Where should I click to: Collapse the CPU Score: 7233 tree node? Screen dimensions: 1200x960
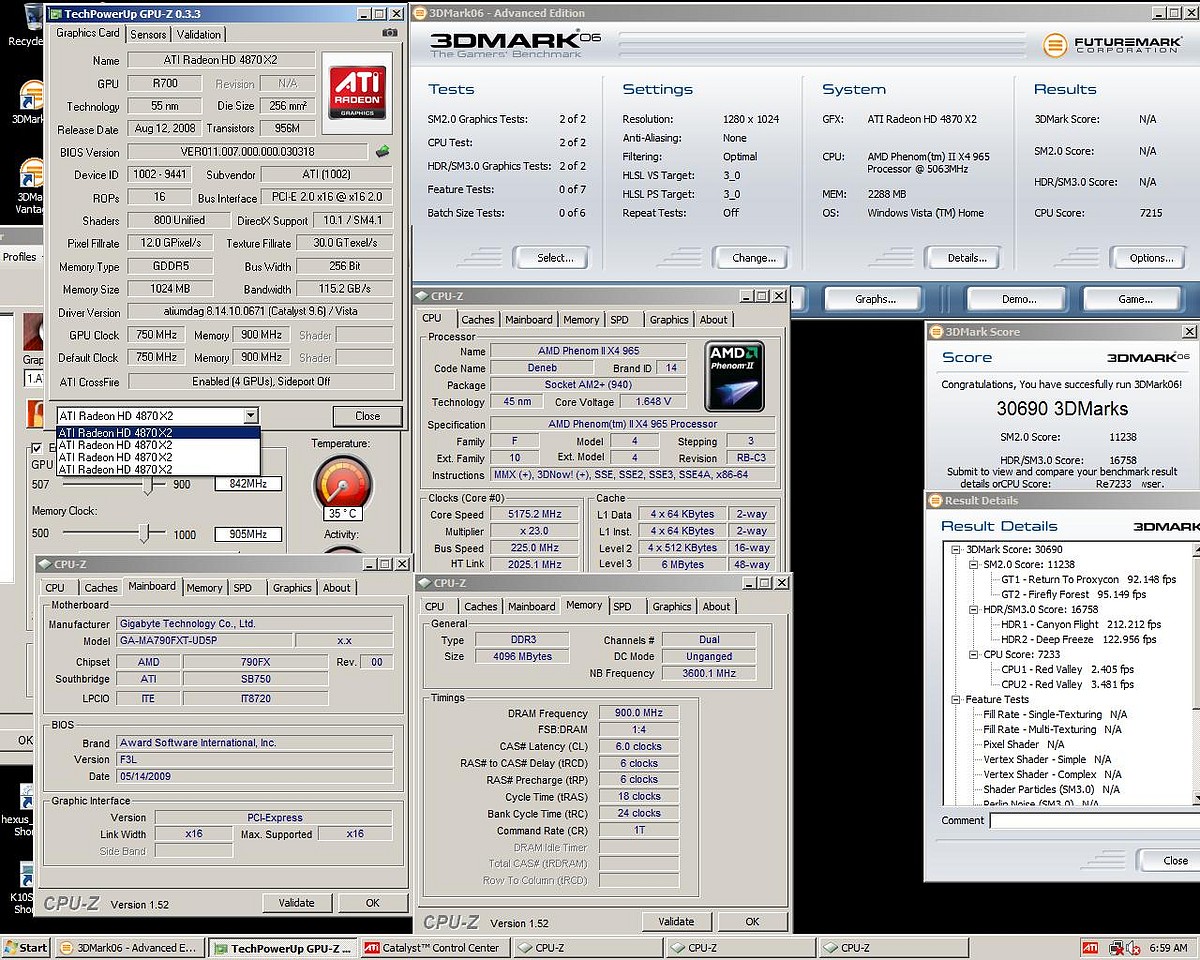click(x=974, y=654)
